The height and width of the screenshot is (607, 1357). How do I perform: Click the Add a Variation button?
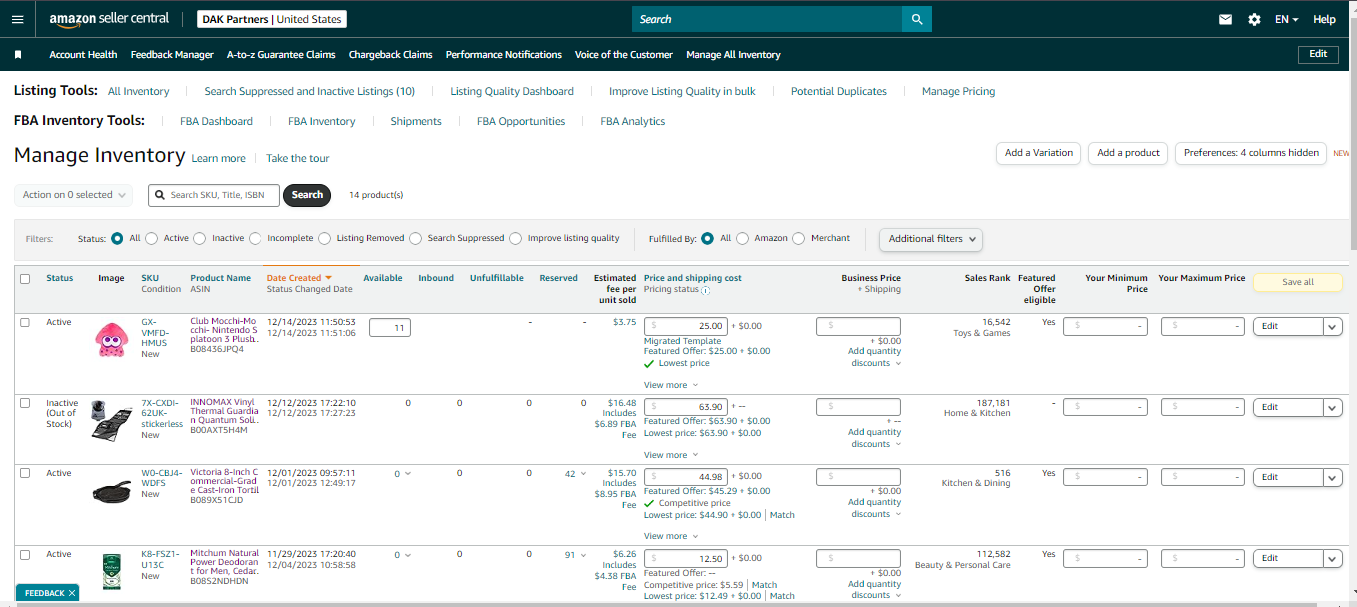pyautogui.click(x=1038, y=153)
